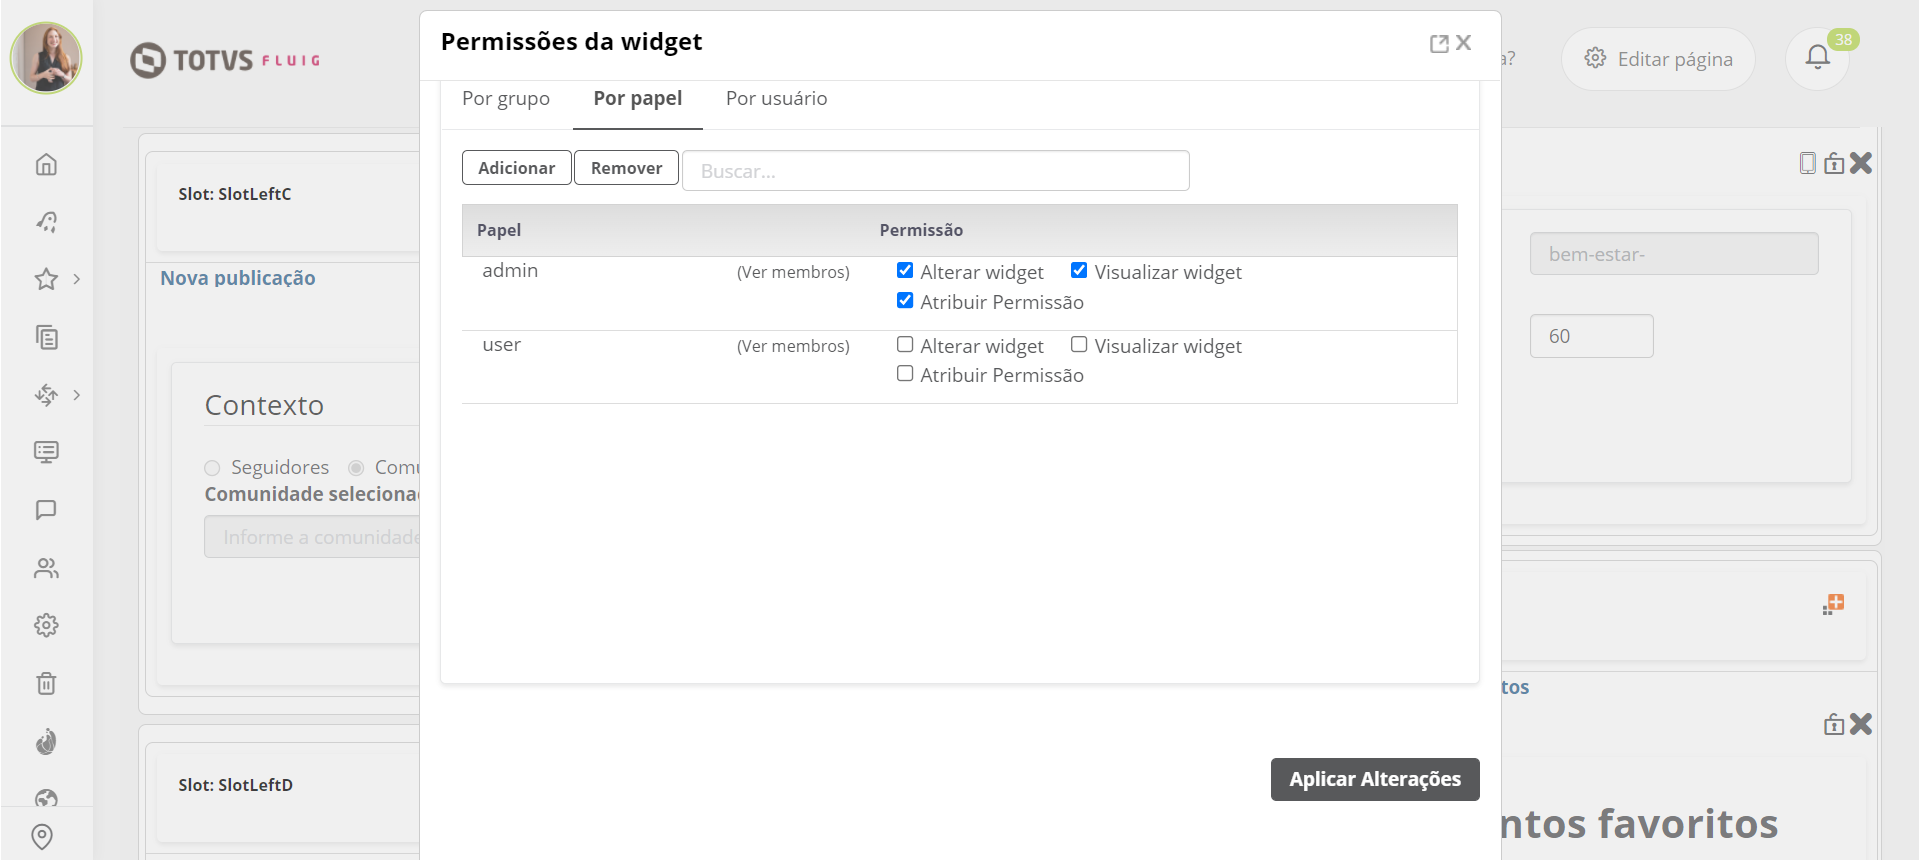Open permissions dialog in new window icon
This screenshot has width=1919, height=860.
[x=1439, y=43]
